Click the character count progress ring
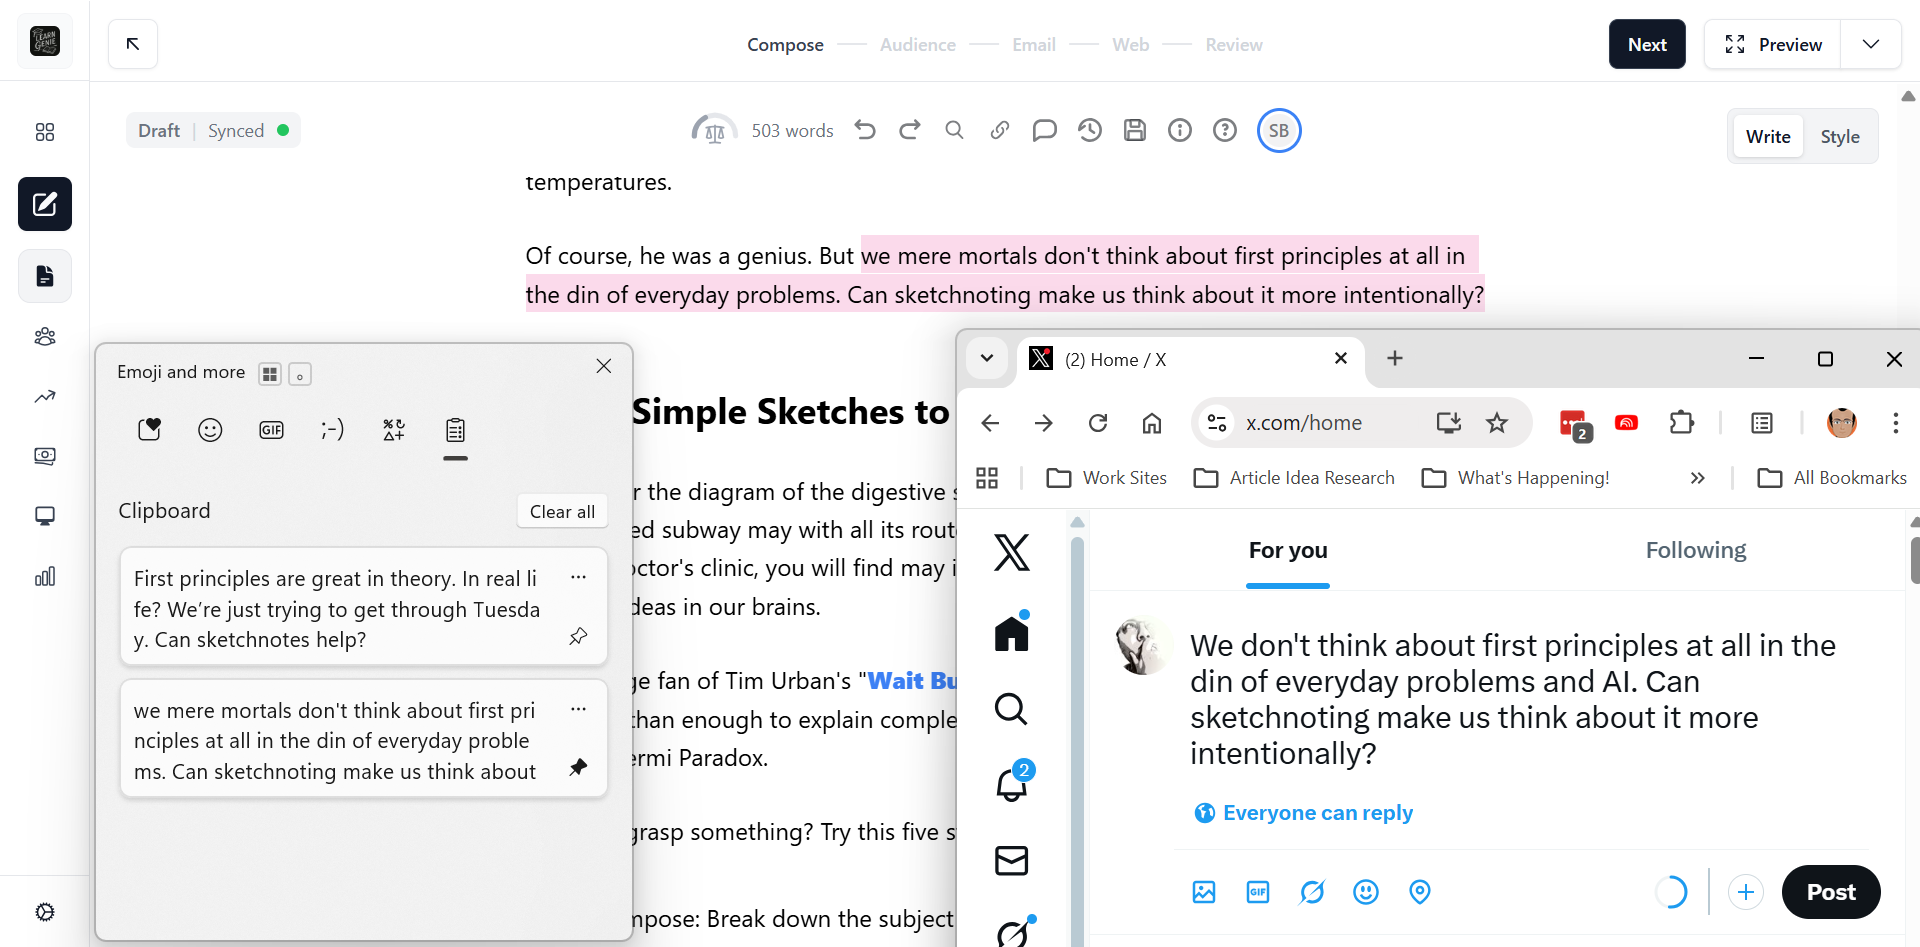The image size is (1920, 947). [x=1671, y=891]
